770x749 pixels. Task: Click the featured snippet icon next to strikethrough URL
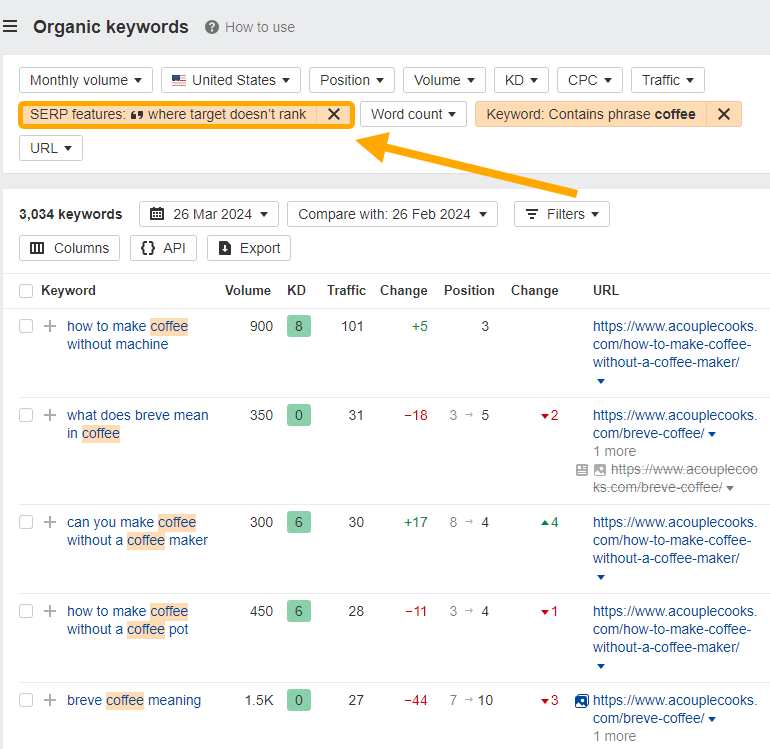click(581, 470)
